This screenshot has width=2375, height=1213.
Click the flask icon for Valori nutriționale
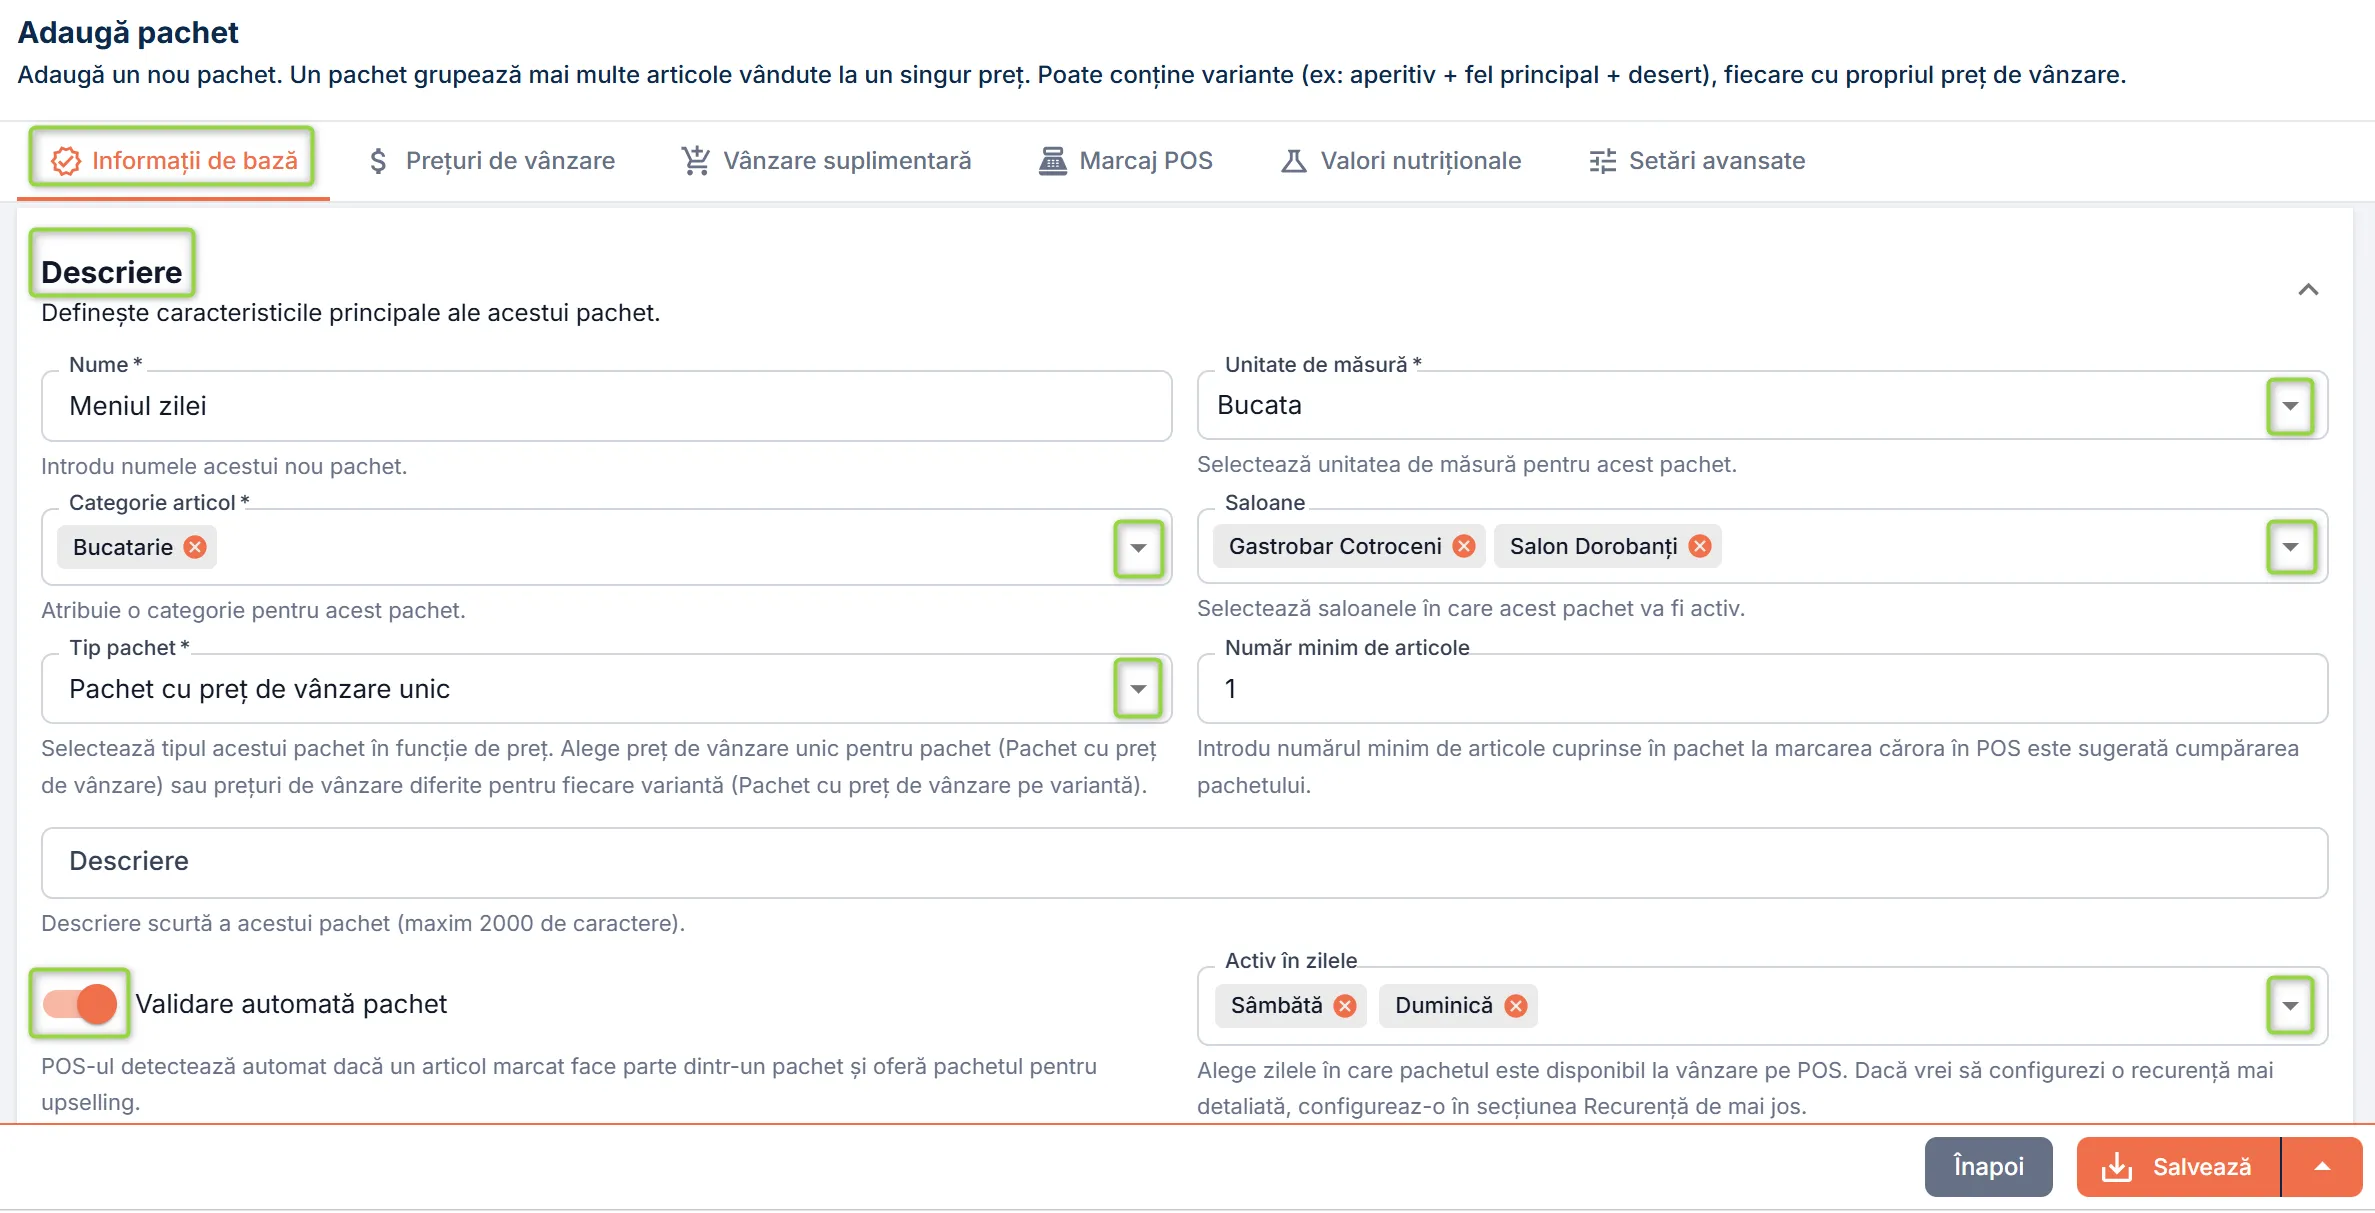[x=1294, y=161]
